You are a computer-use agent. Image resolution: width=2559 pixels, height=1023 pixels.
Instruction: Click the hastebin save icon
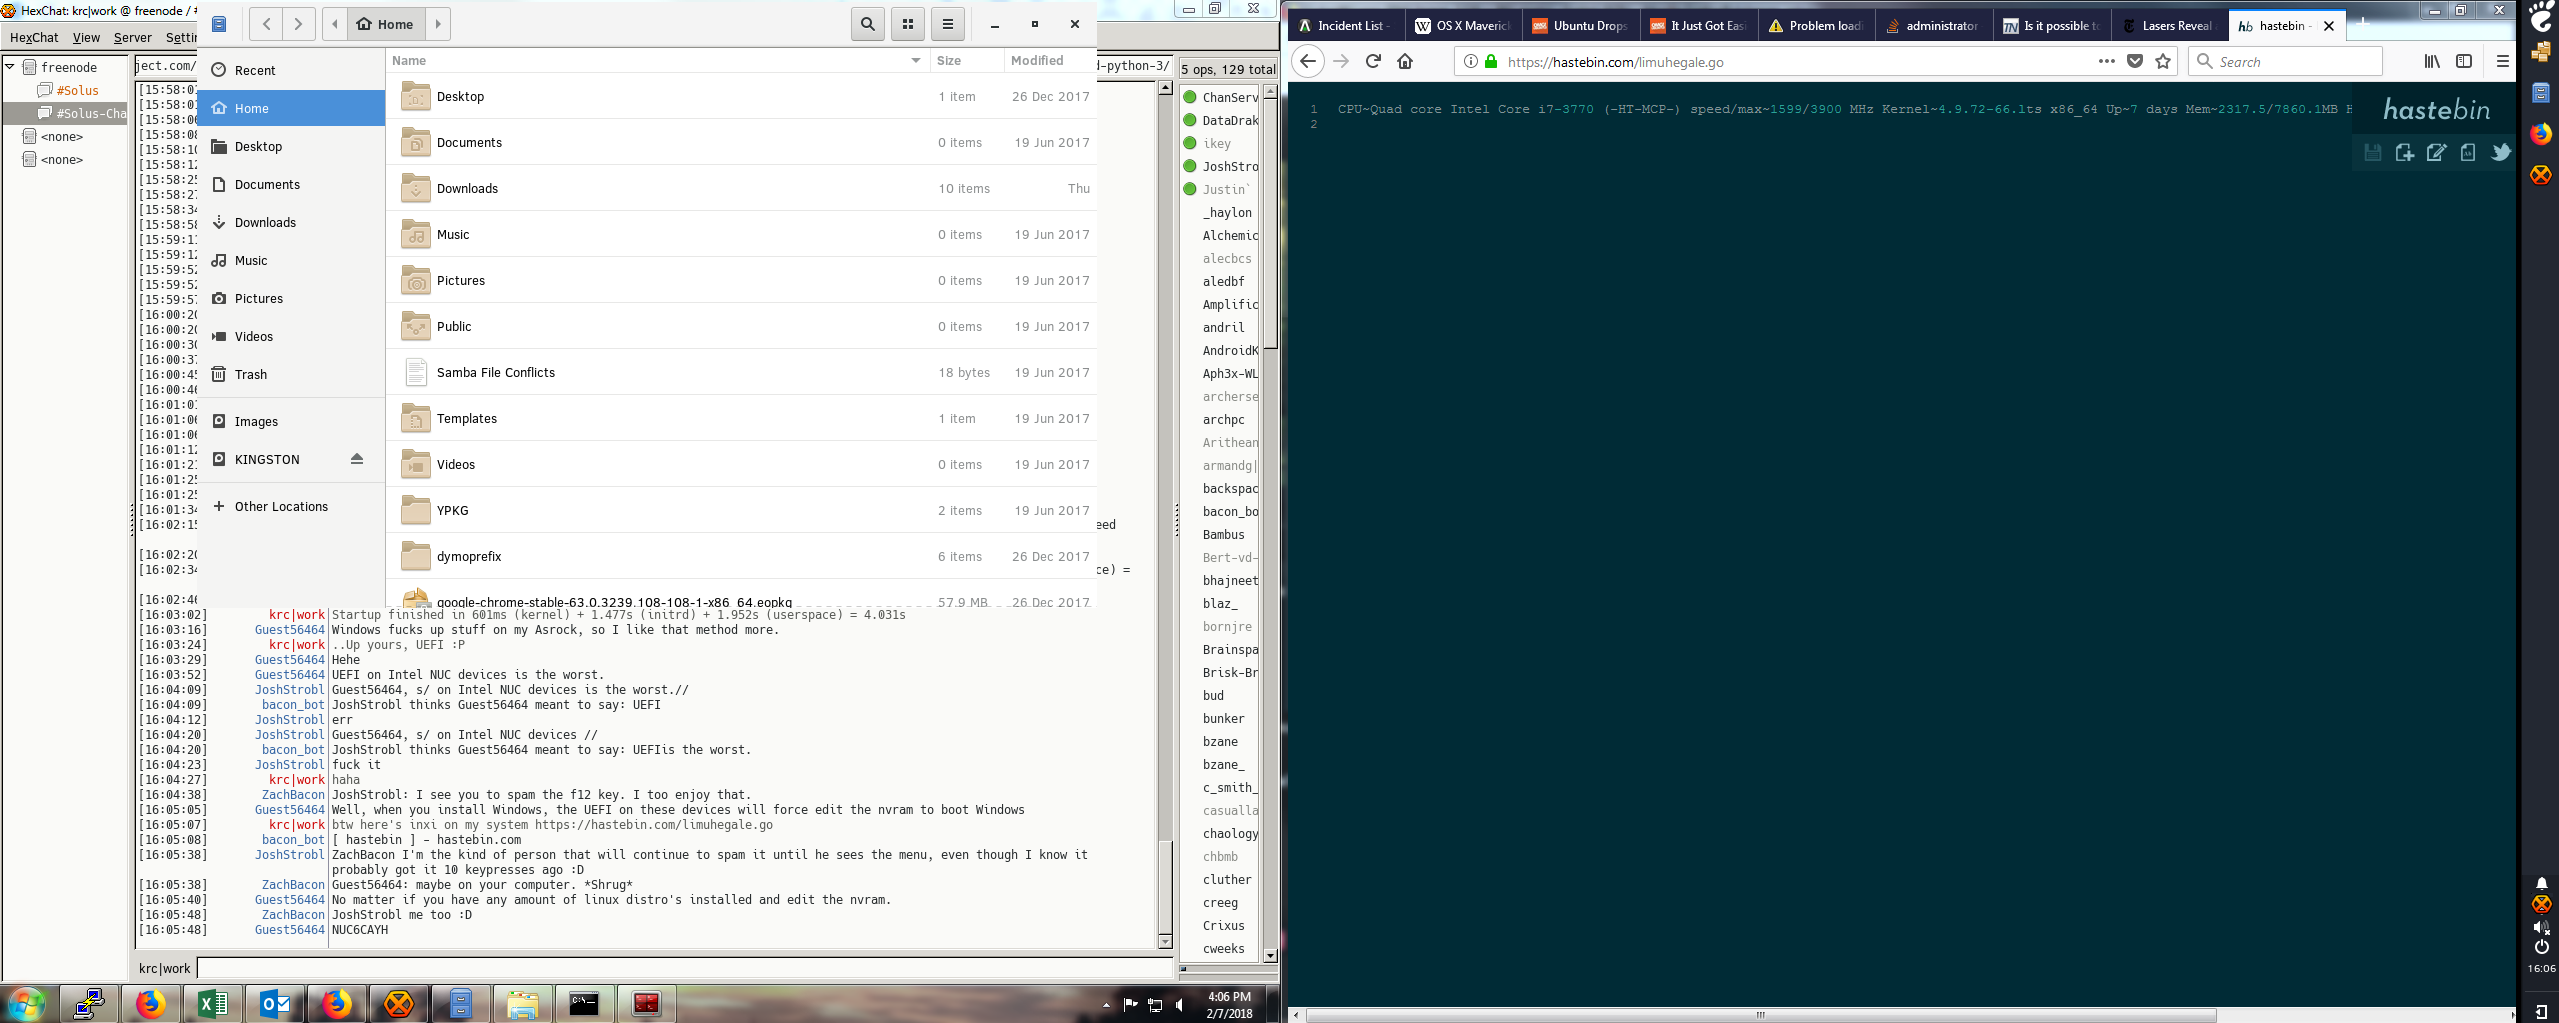point(2372,152)
